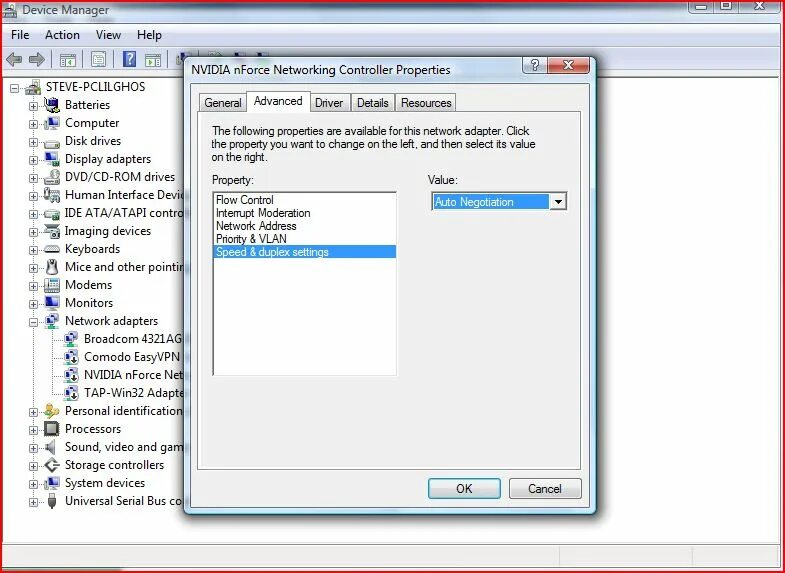Click the dialog's context help question mark button
Image resolution: width=785 pixels, height=573 pixels.
click(535, 65)
